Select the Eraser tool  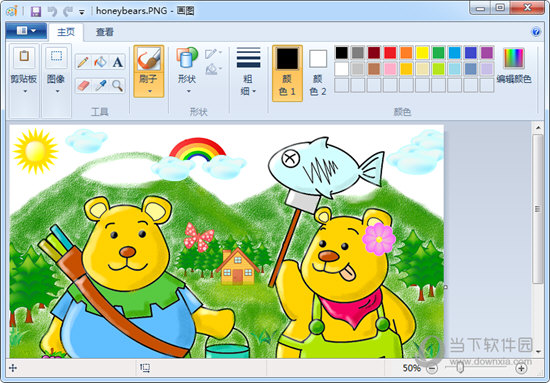(83, 85)
